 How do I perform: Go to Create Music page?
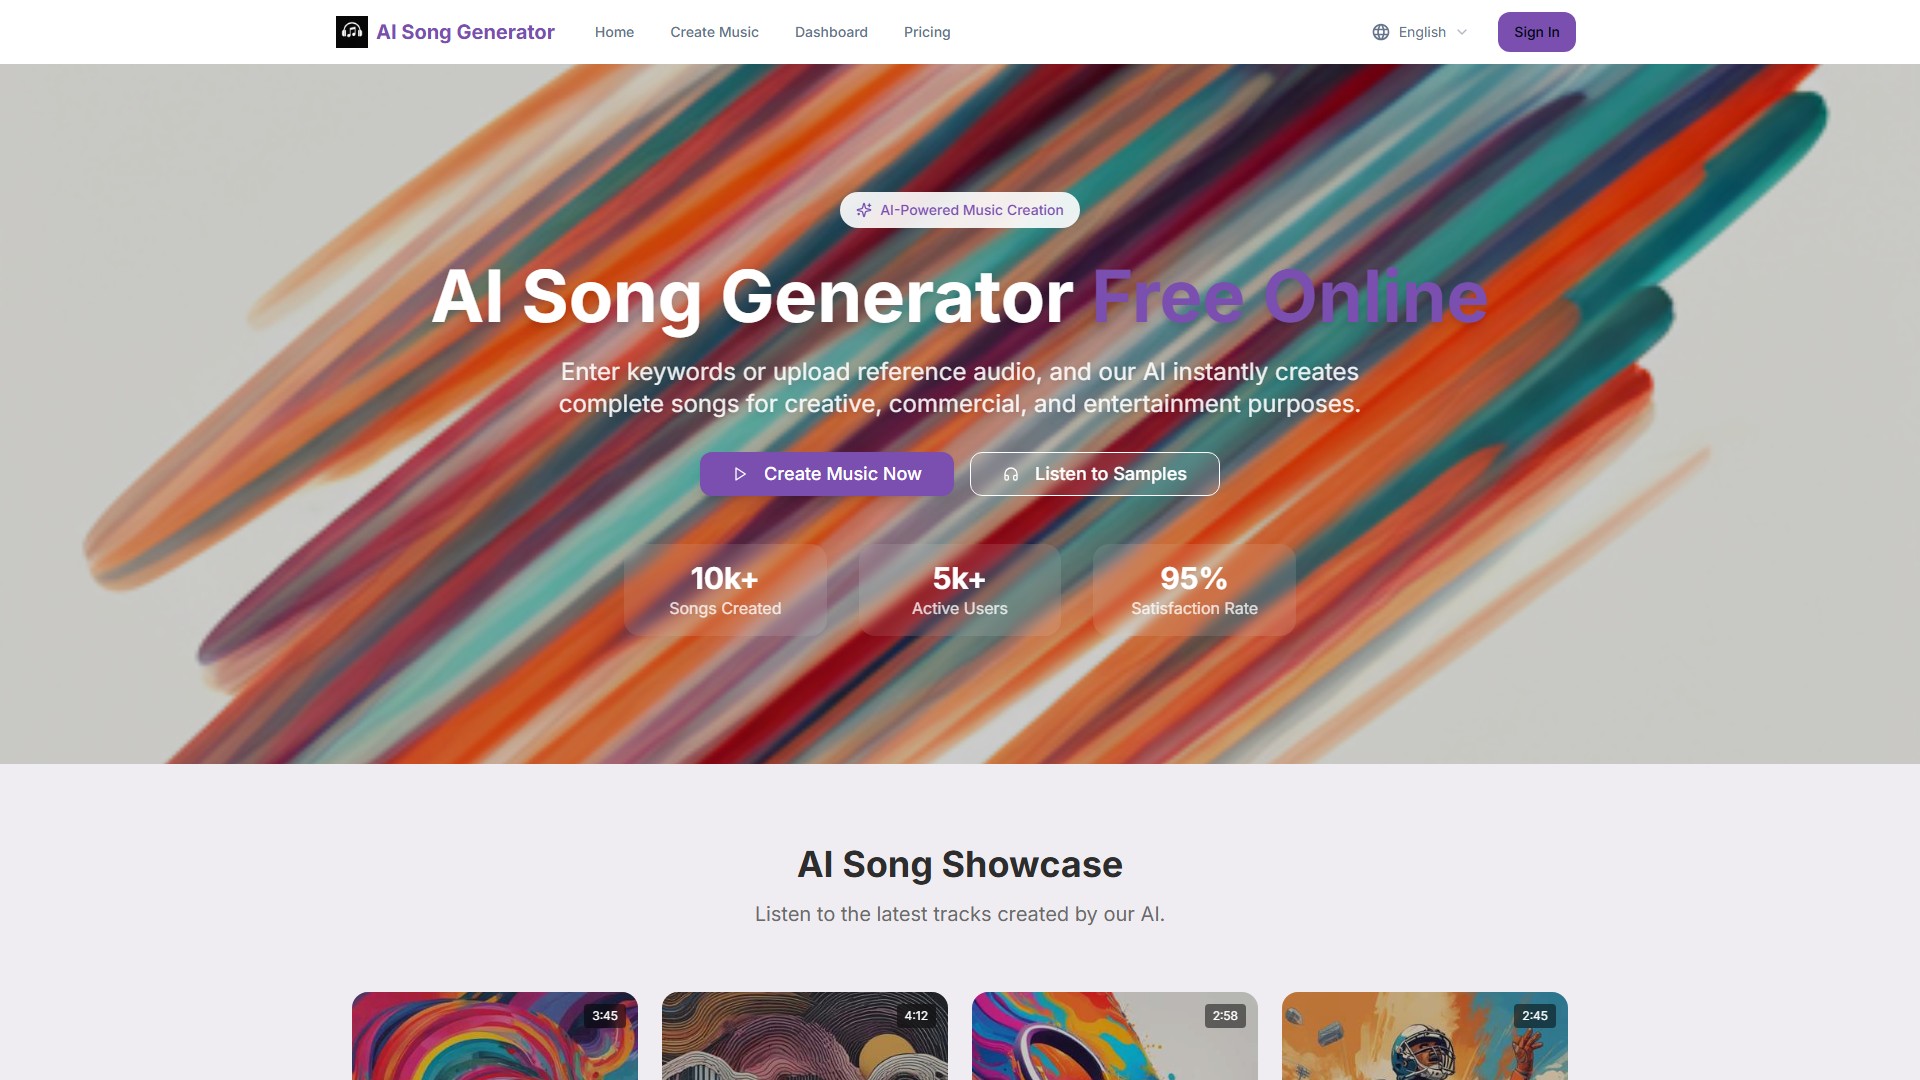click(x=714, y=32)
